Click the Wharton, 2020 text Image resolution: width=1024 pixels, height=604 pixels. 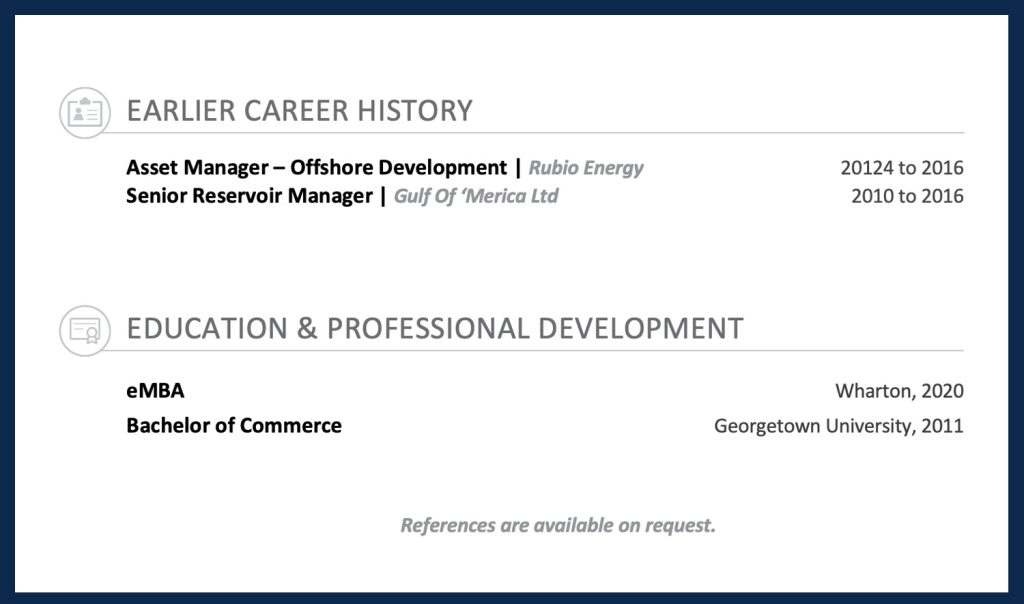(x=899, y=391)
